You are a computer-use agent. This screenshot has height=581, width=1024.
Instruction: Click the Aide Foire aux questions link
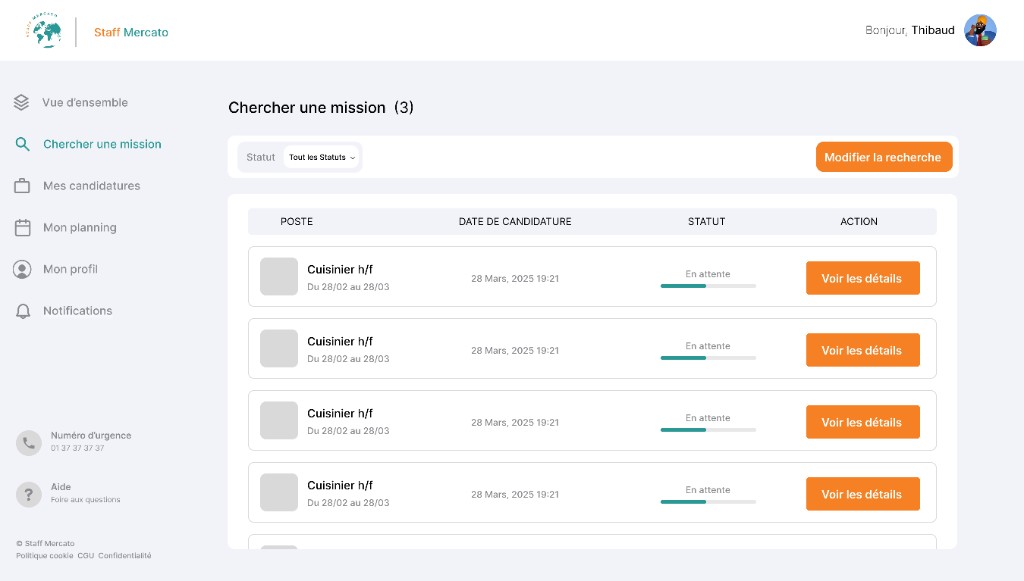(x=85, y=493)
